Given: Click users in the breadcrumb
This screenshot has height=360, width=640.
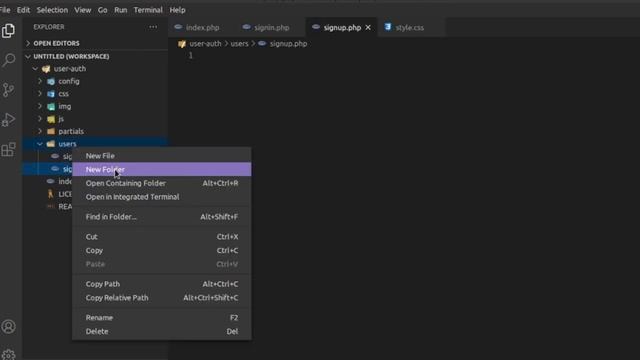Looking at the screenshot, I should pyautogui.click(x=240, y=44).
